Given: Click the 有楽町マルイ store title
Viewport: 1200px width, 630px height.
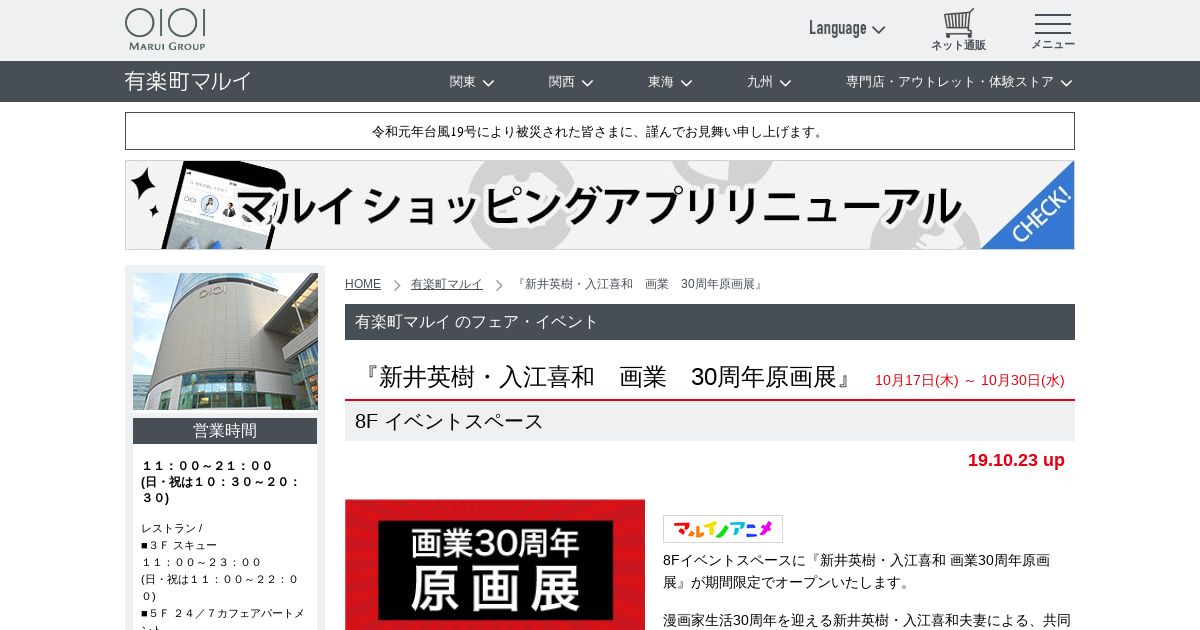Looking at the screenshot, I should [x=188, y=81].
